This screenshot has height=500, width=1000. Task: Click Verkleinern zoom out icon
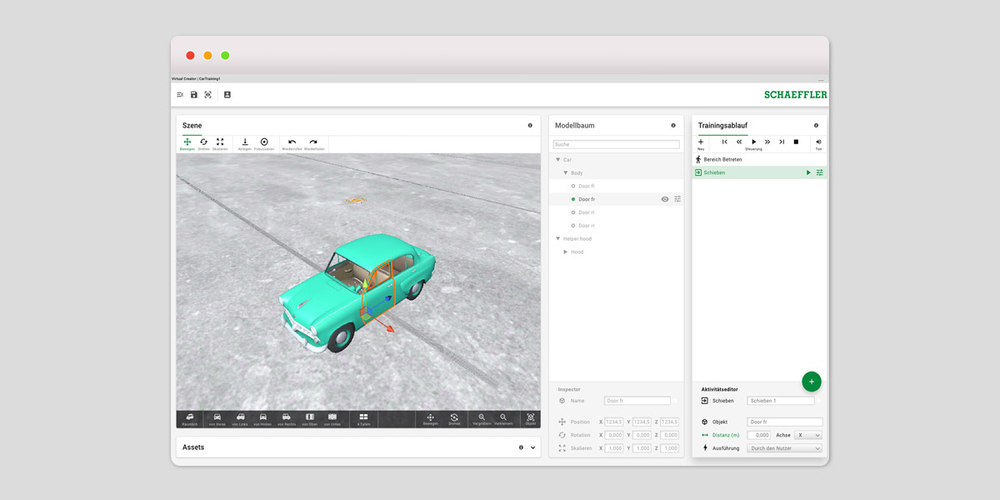click(x=503, y=419)
